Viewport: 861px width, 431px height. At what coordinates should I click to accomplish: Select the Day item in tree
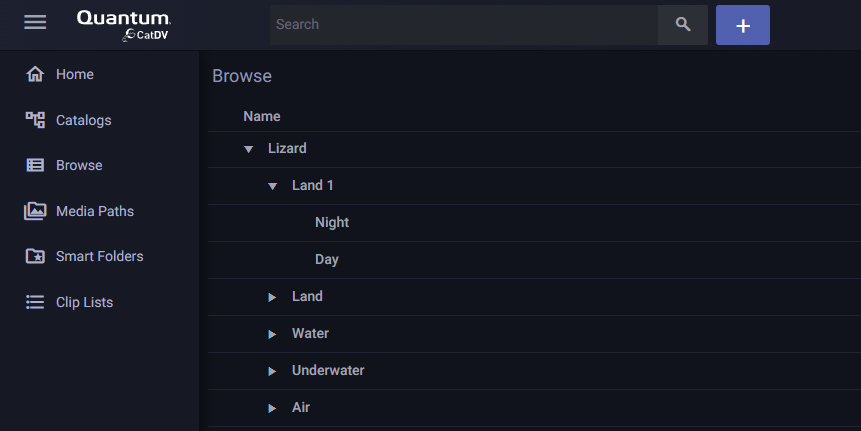pyautogui.click(x=327, y=259)
